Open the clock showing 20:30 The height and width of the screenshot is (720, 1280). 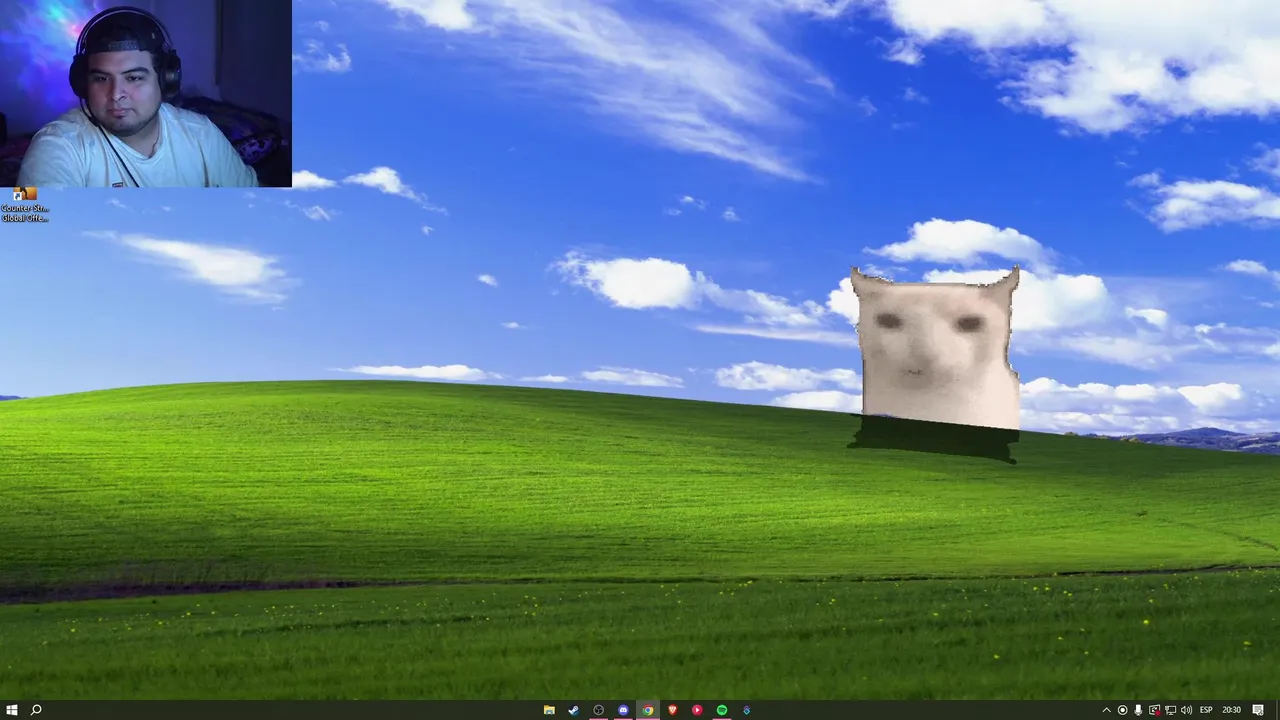(1231, 710)
